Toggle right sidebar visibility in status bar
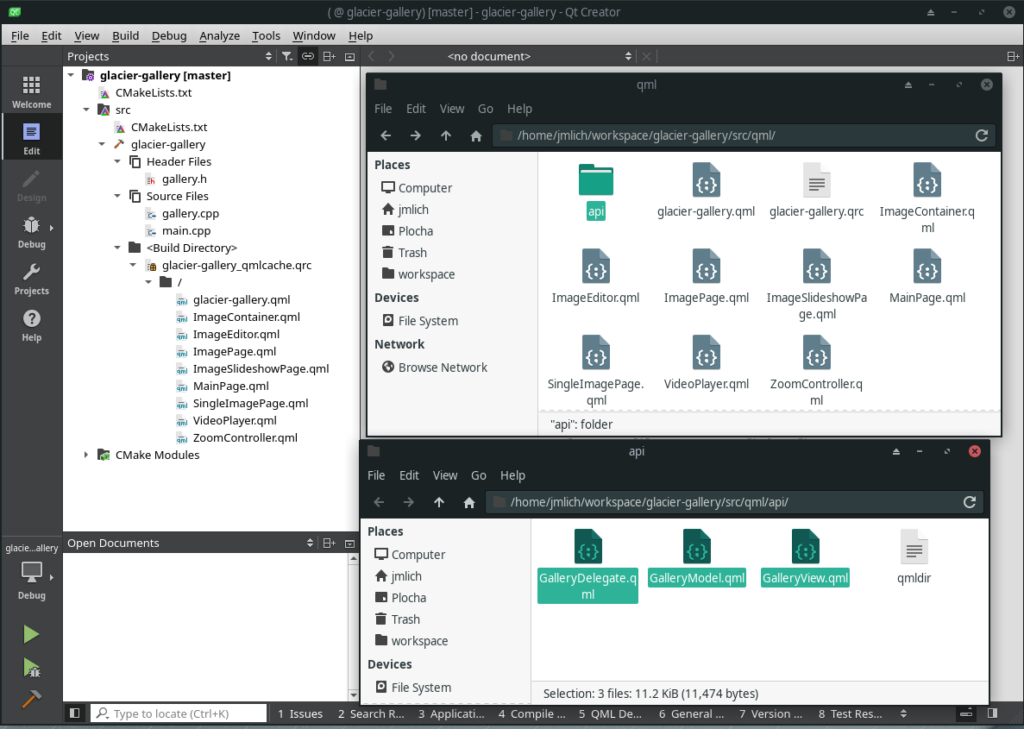The height and width of the screenshot is (729, 1024). coord(993,713)
